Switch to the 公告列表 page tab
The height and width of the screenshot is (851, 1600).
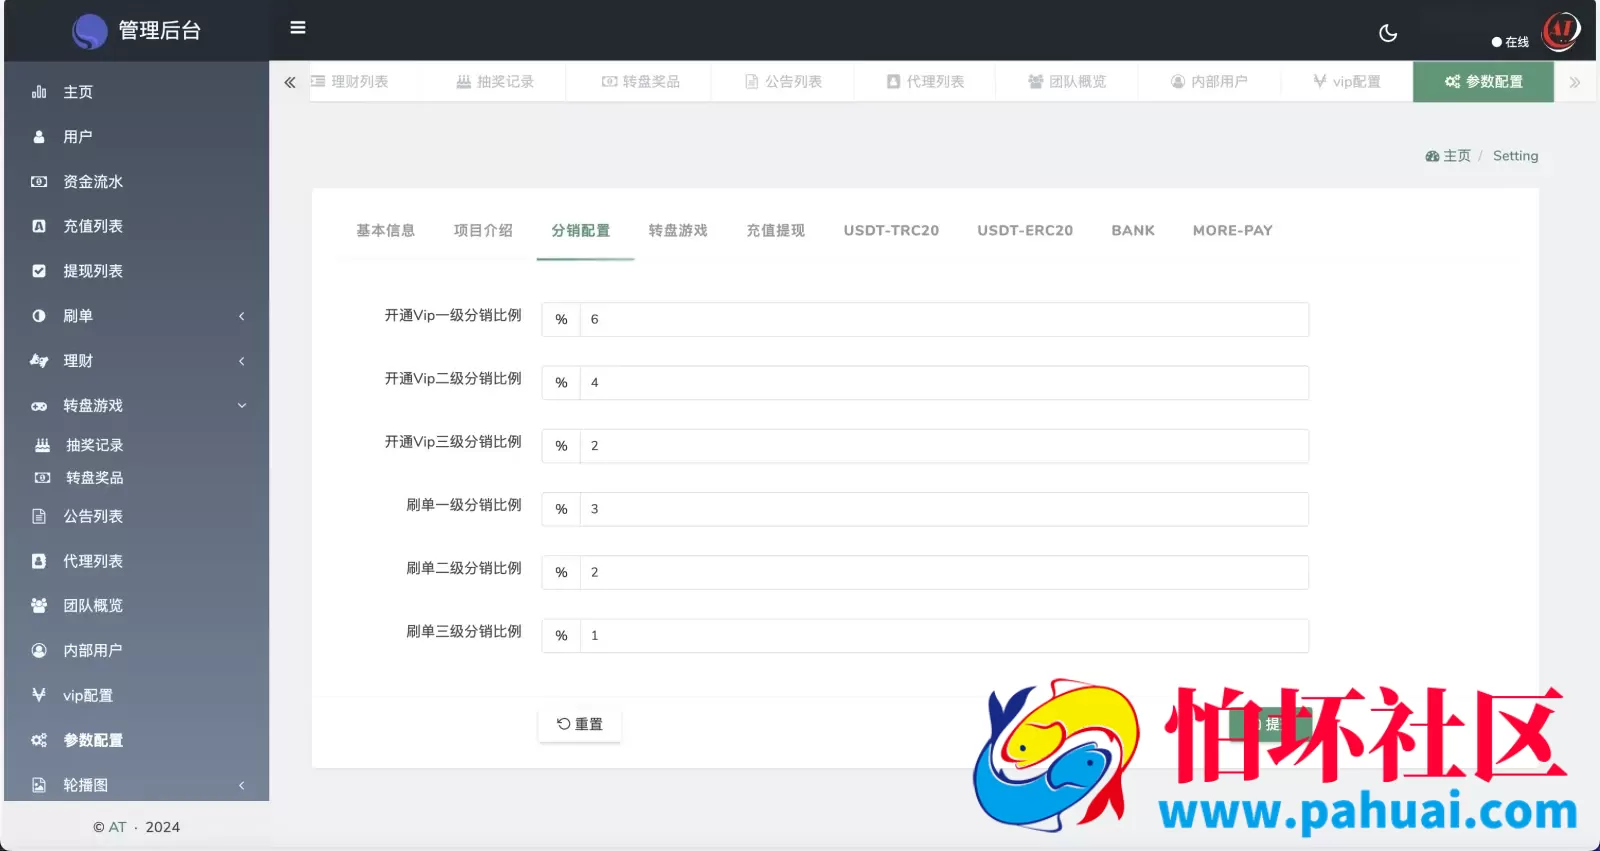783,82
